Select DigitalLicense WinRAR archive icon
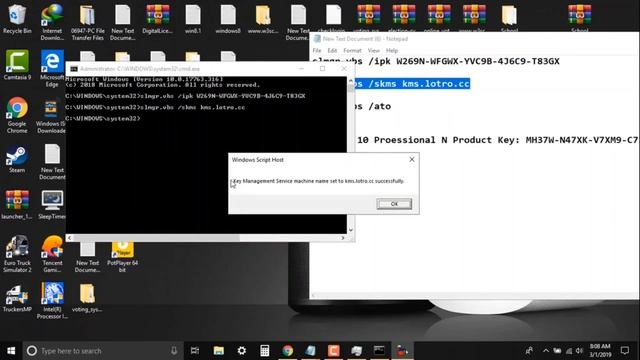 coord(158,19)
